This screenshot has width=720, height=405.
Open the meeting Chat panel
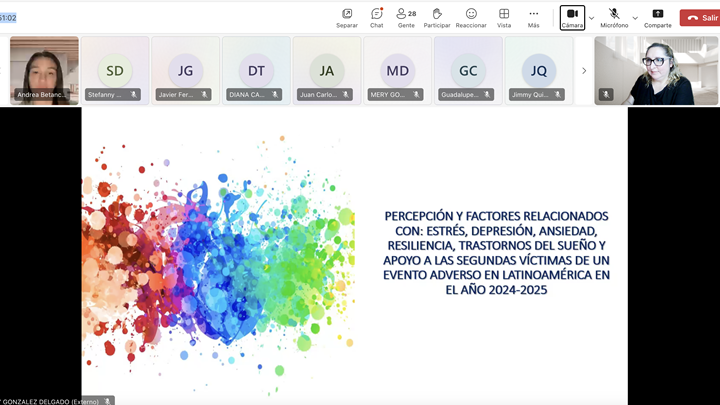point(376,15)
